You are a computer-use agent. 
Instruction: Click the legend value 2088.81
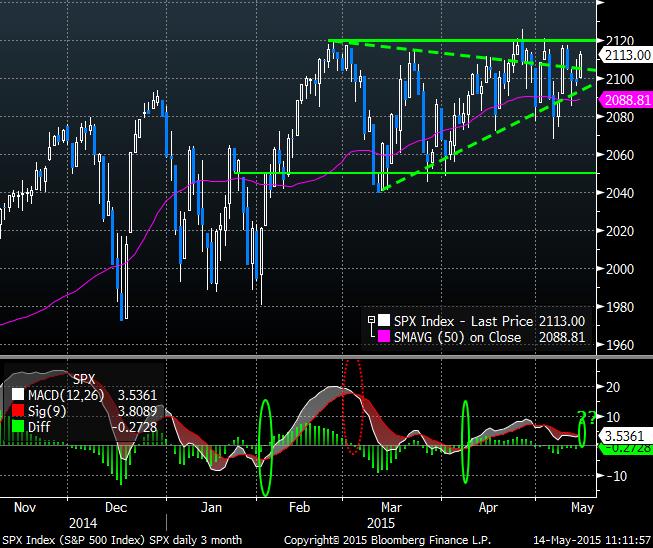pos(562,337)
